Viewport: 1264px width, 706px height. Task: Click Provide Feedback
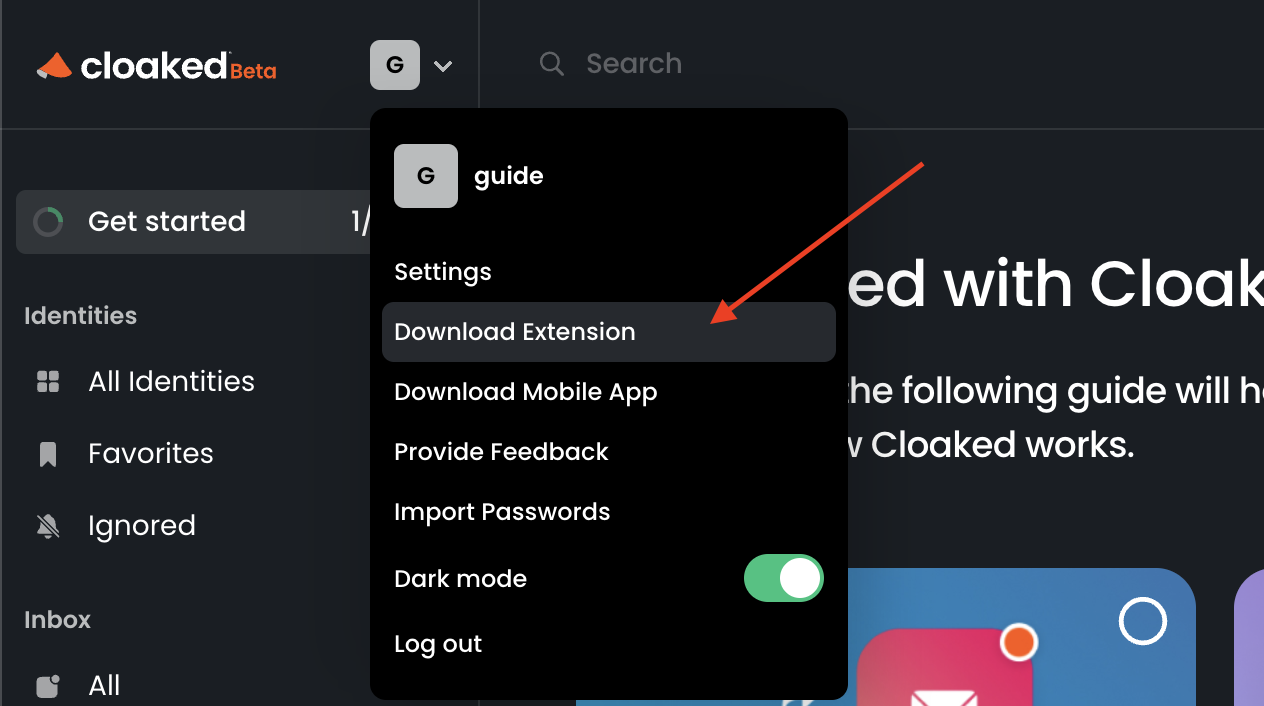501,452
